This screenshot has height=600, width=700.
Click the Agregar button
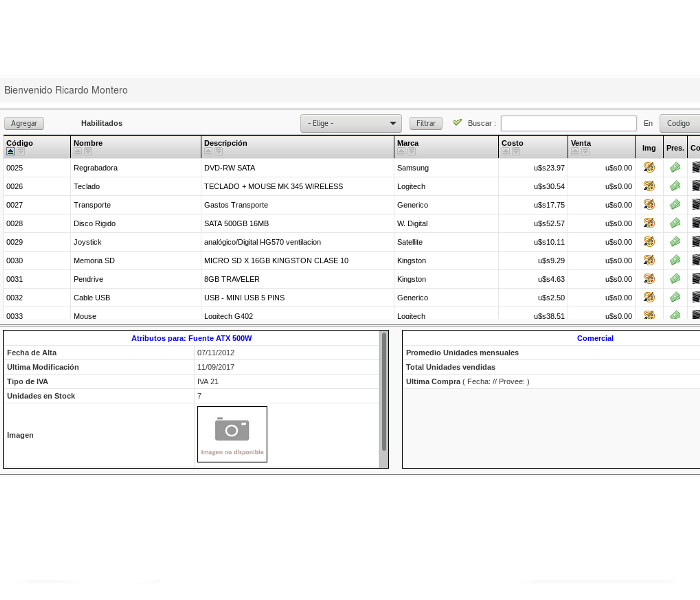24,123
